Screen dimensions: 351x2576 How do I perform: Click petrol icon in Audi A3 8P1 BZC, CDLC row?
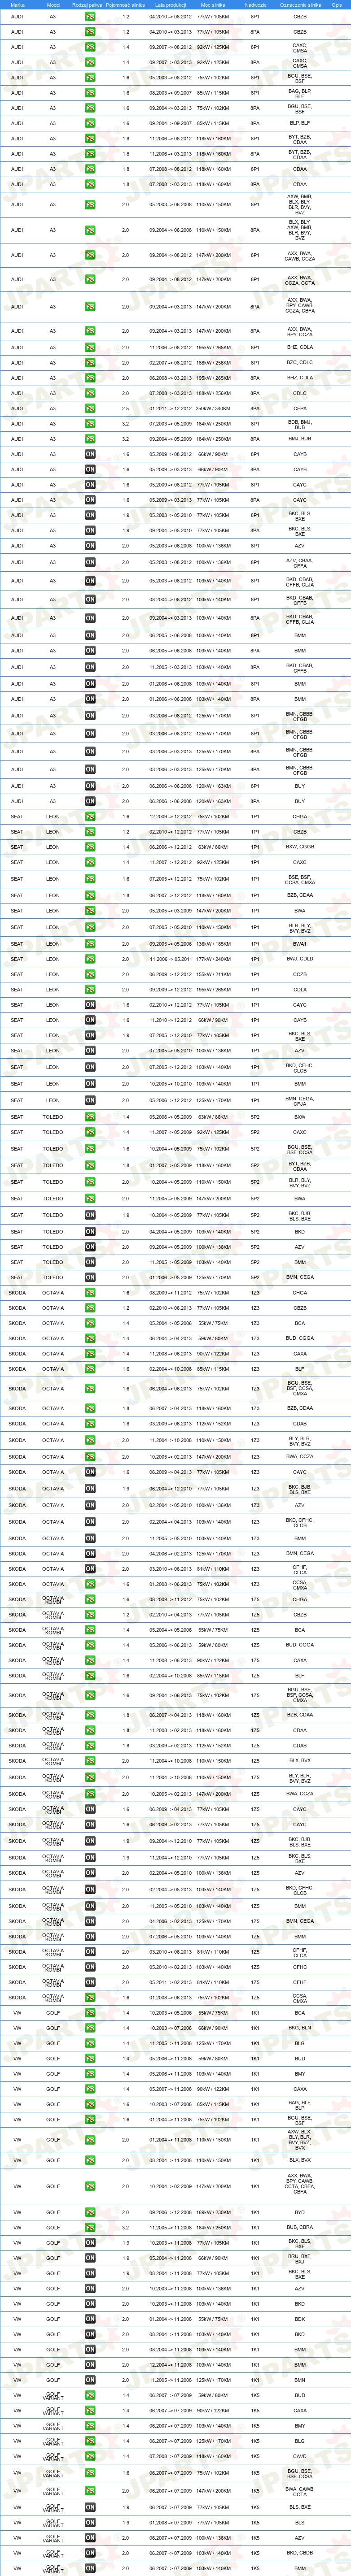[90, 363]
